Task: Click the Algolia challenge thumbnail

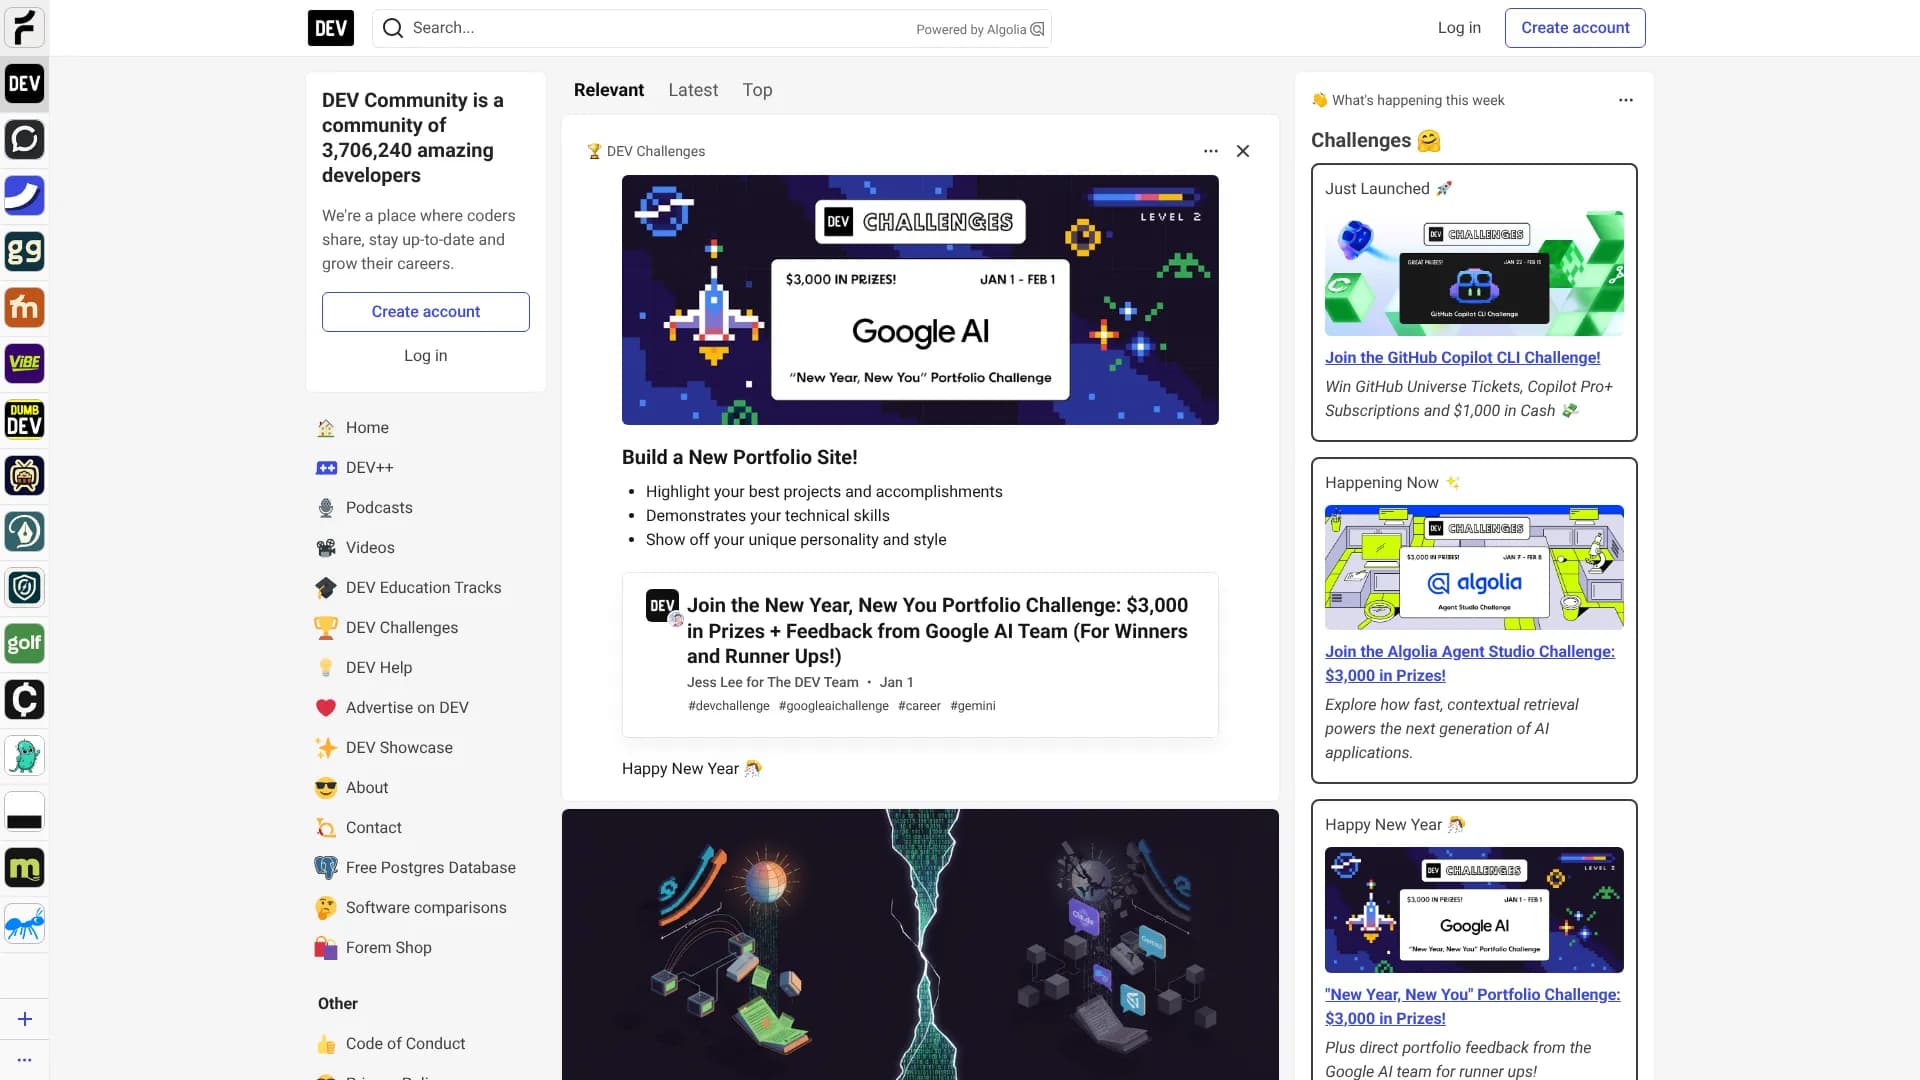Action: pyautogui.click(x=1474, y=567)
